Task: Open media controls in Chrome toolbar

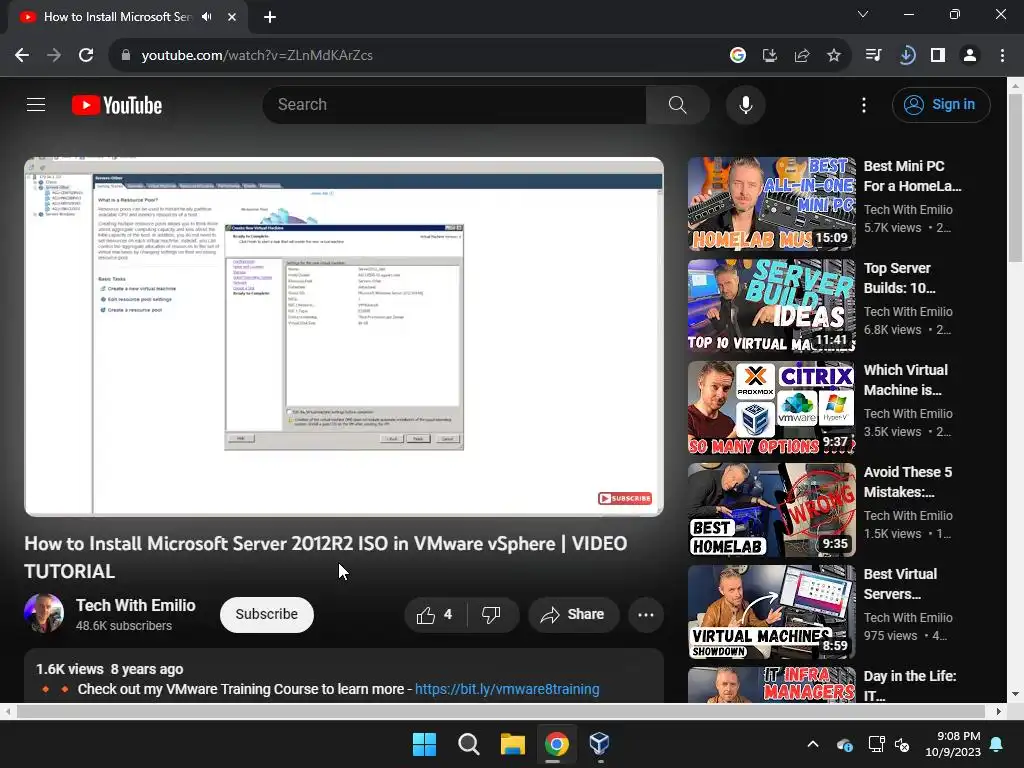Action: point(873,55)
